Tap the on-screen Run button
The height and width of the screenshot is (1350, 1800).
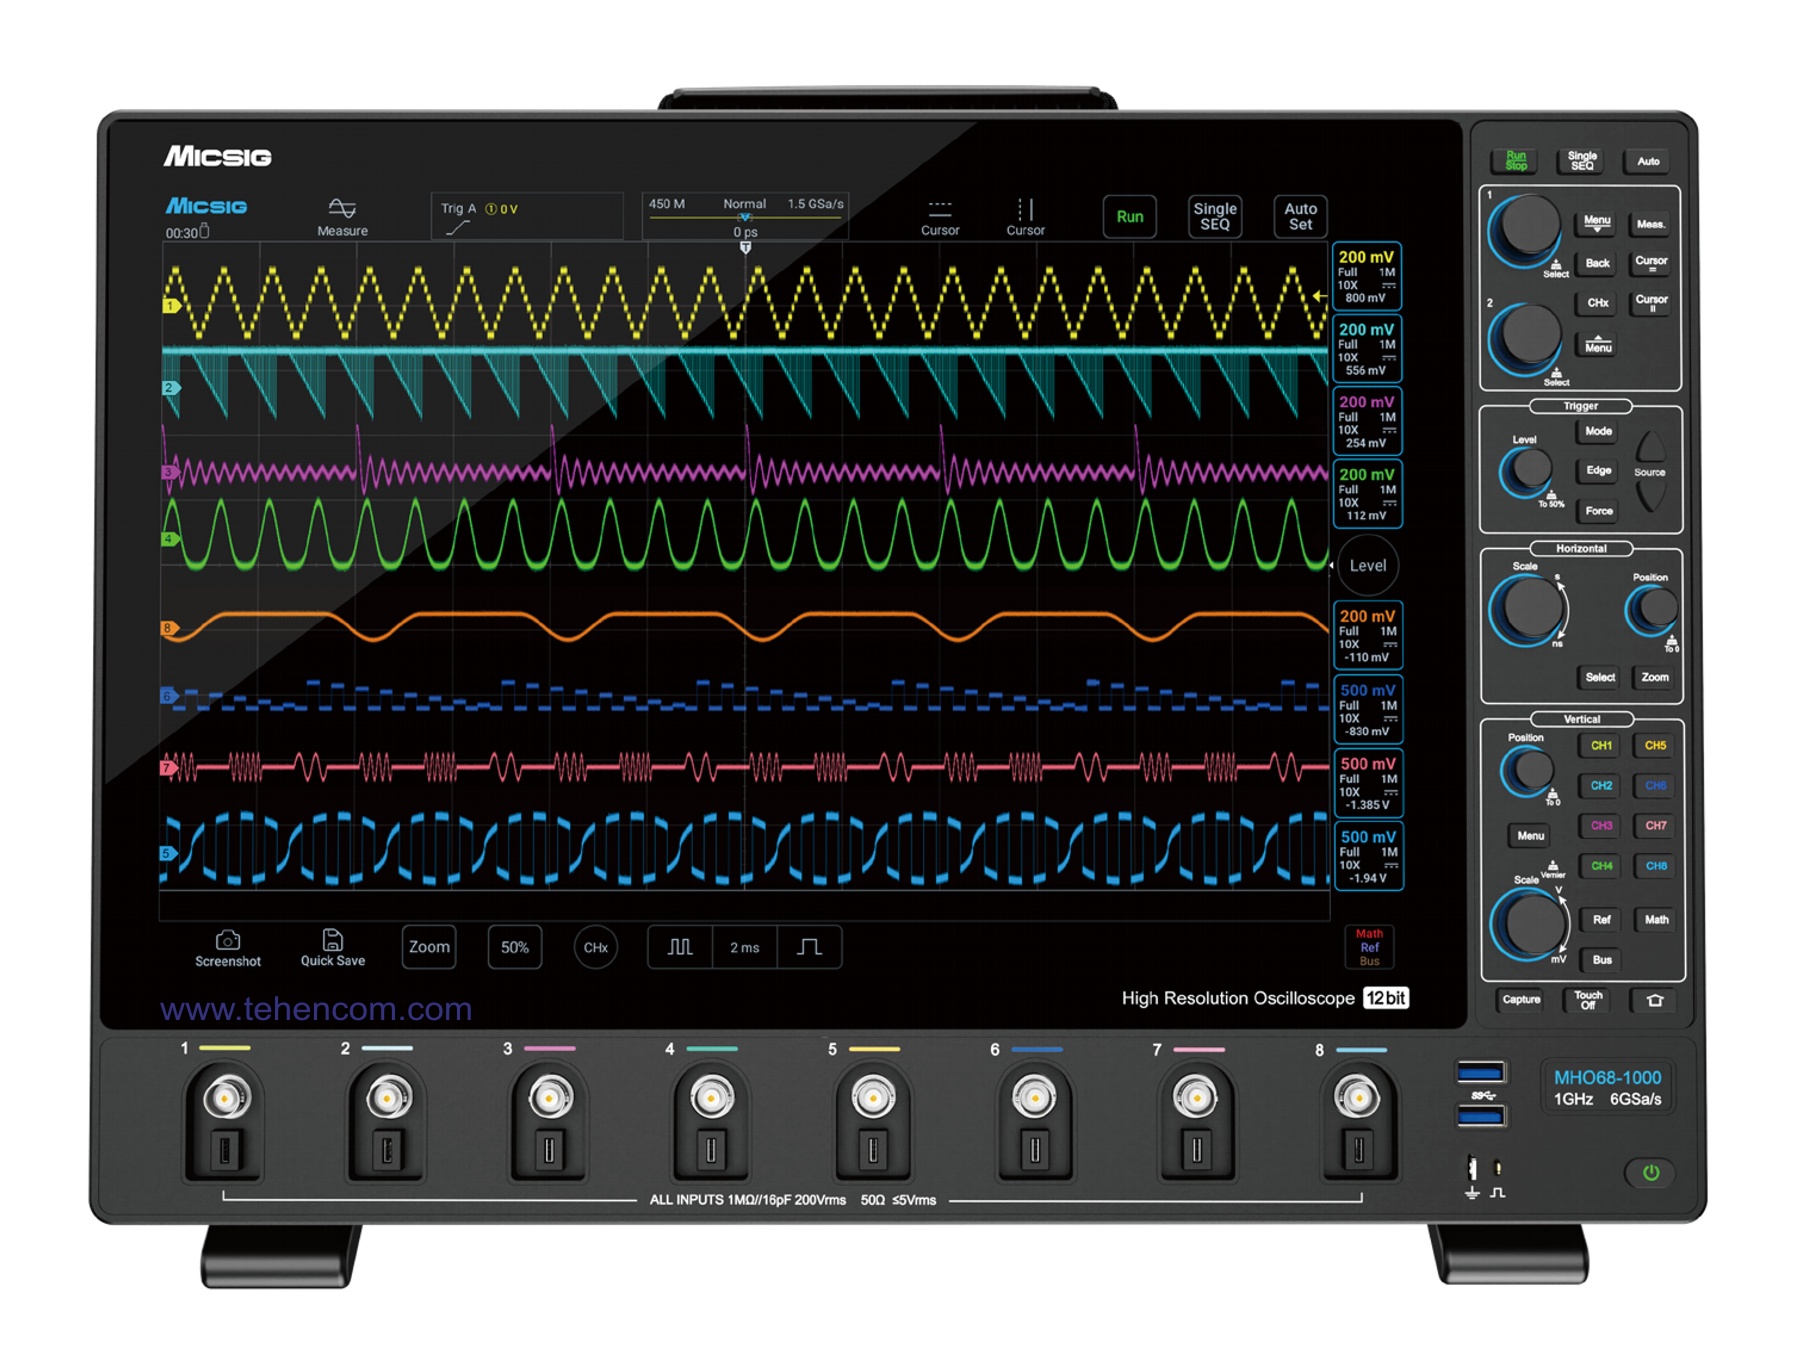pyautogui.click(x=1130, y=216)
